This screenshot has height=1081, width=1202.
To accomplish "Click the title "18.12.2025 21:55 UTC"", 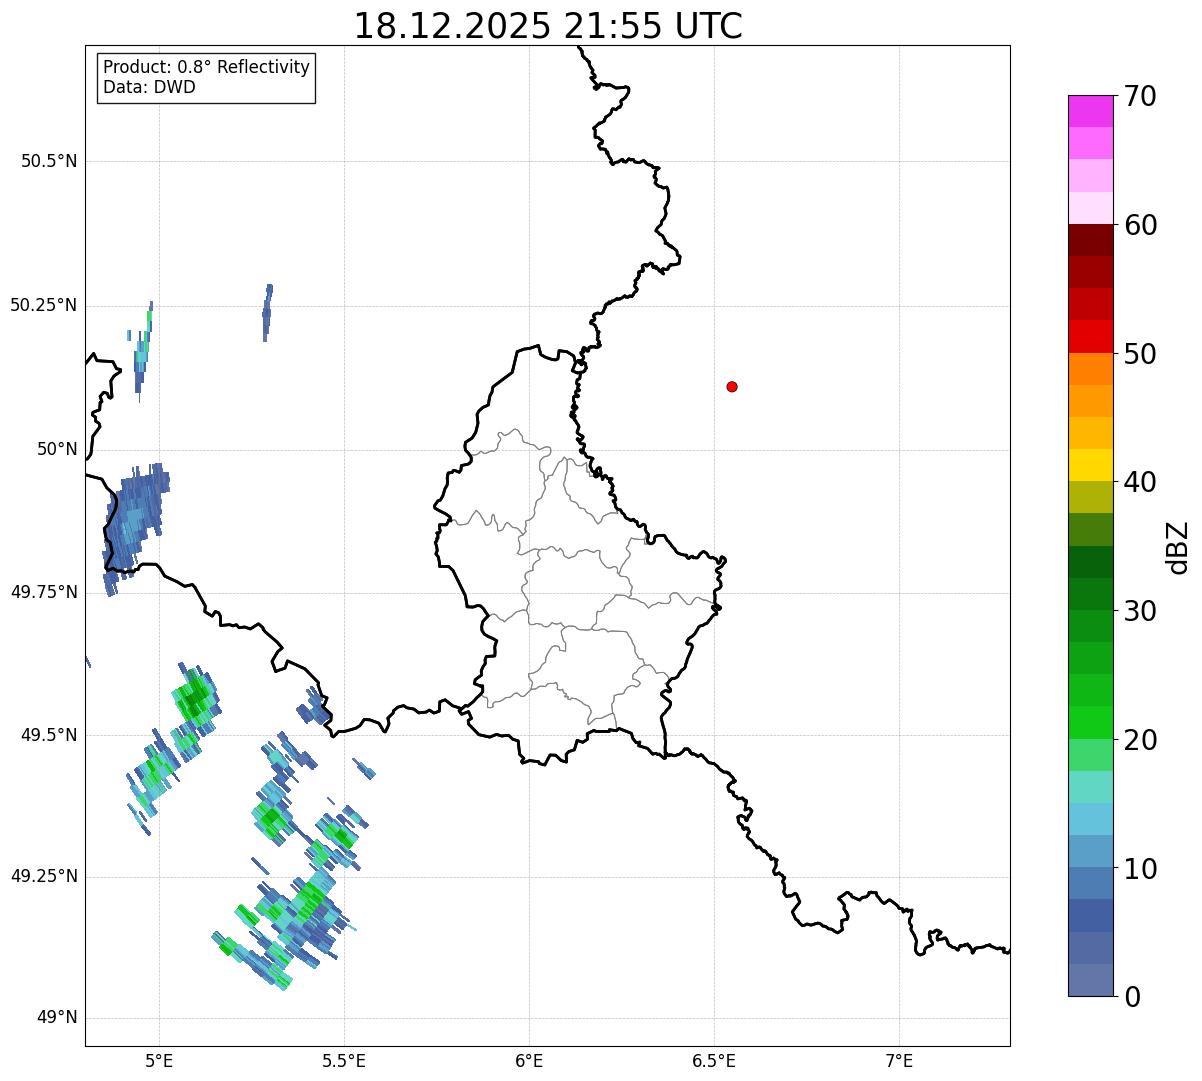I will coord(548,25).
